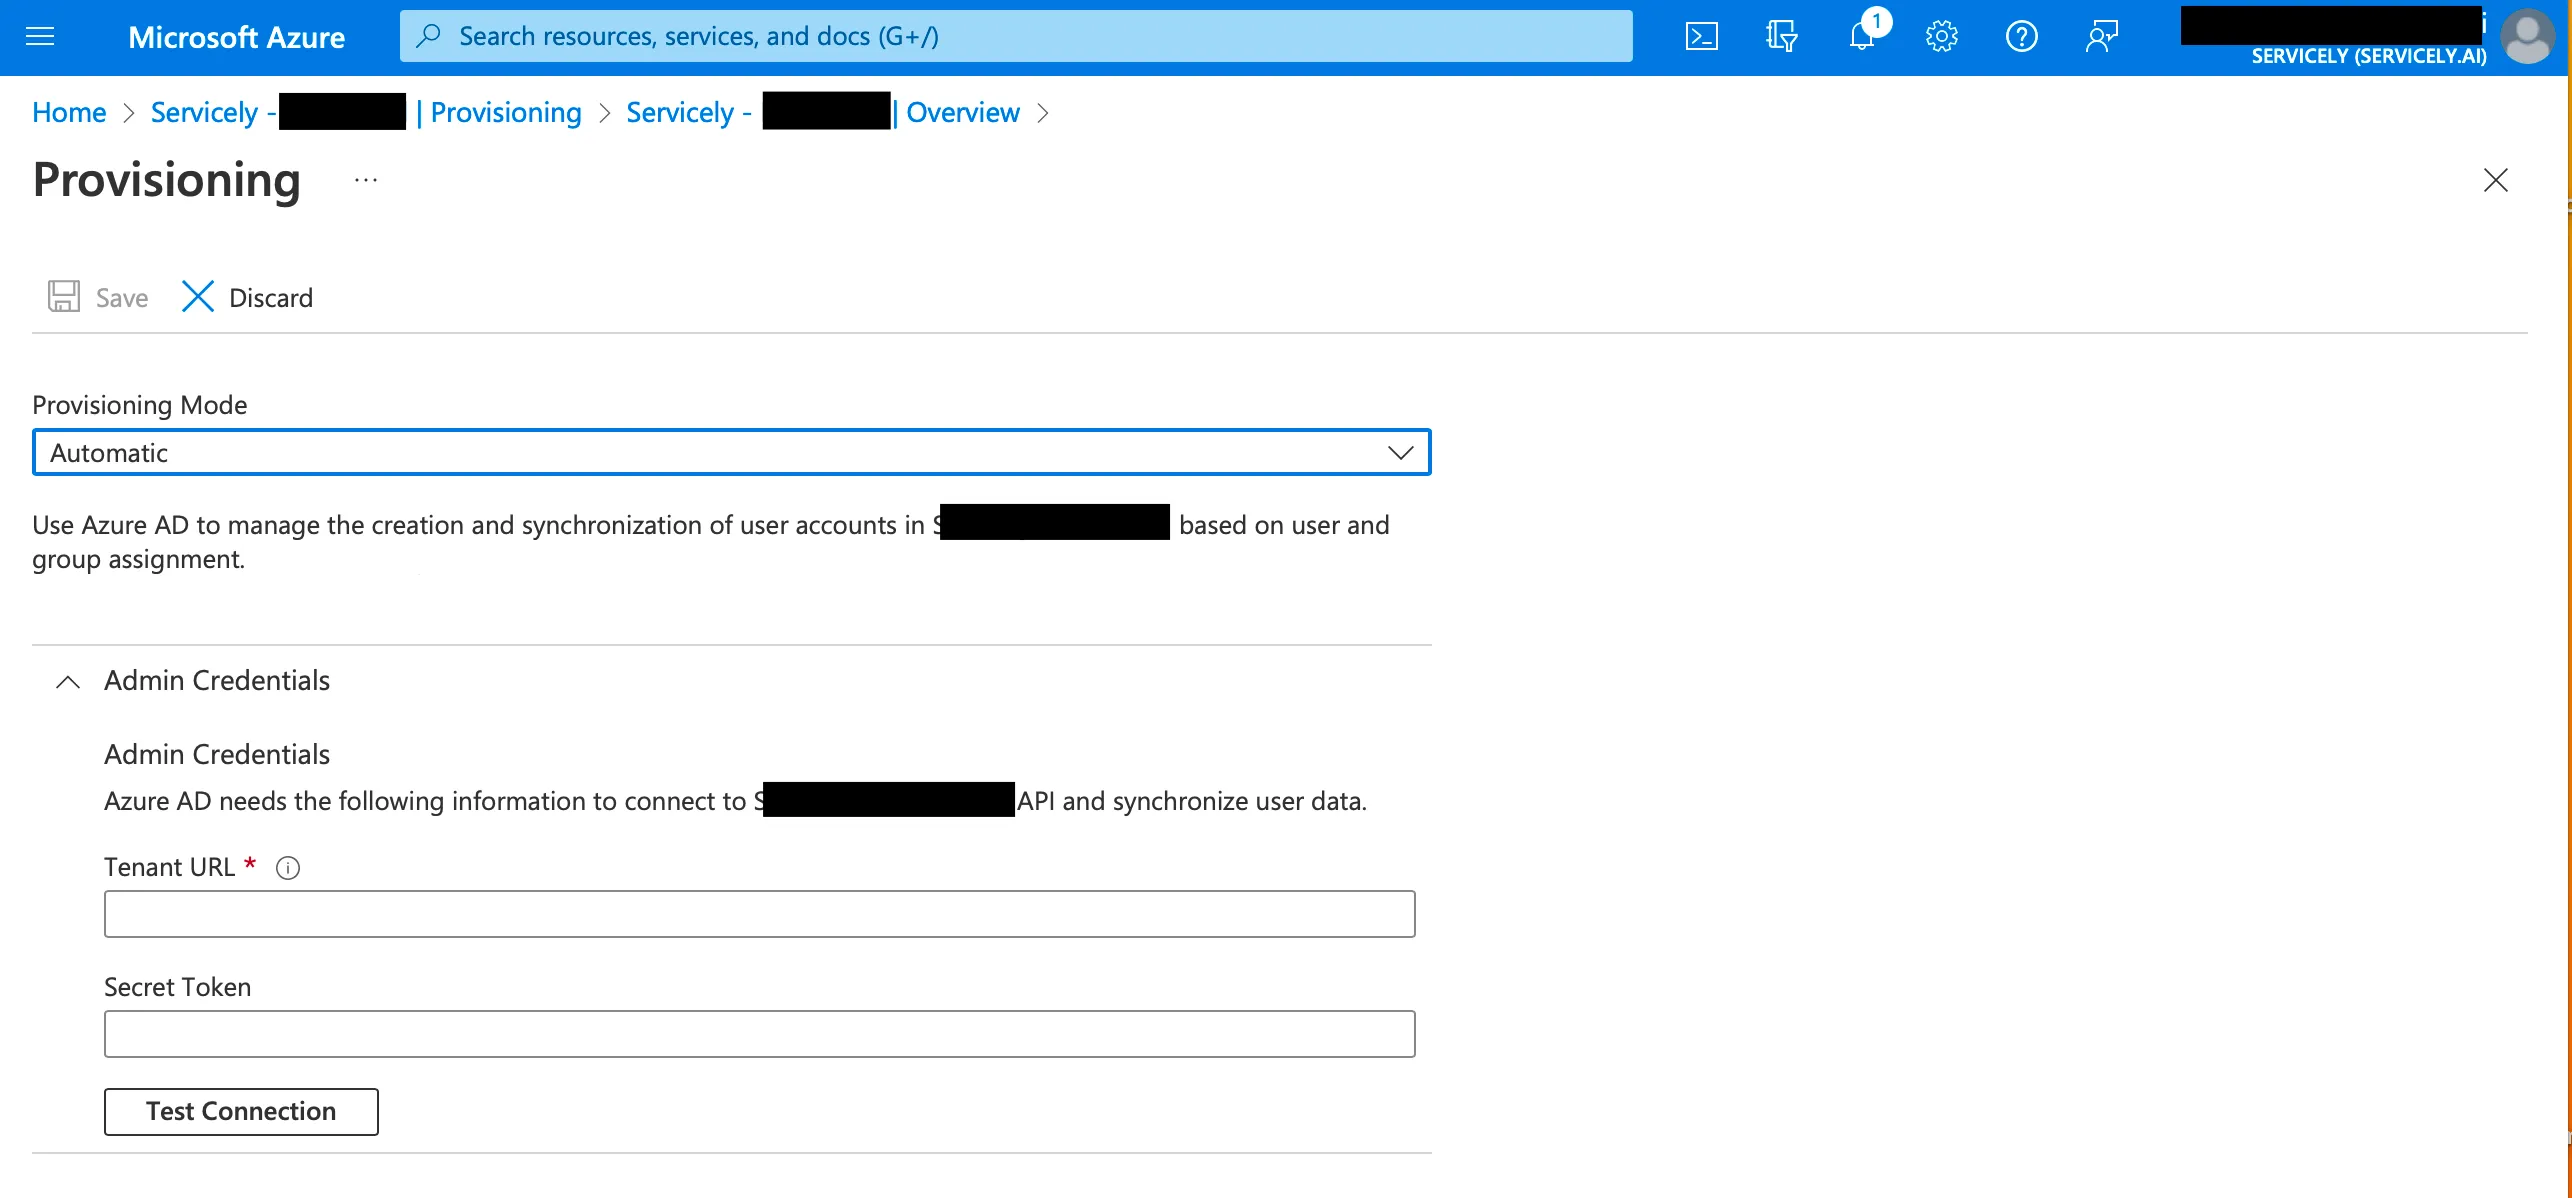This screenshot has width=2572, height=1198.
Task: Click the SERVICELY (SERVICELY.AI) directory label
Action: [2369, 56]
